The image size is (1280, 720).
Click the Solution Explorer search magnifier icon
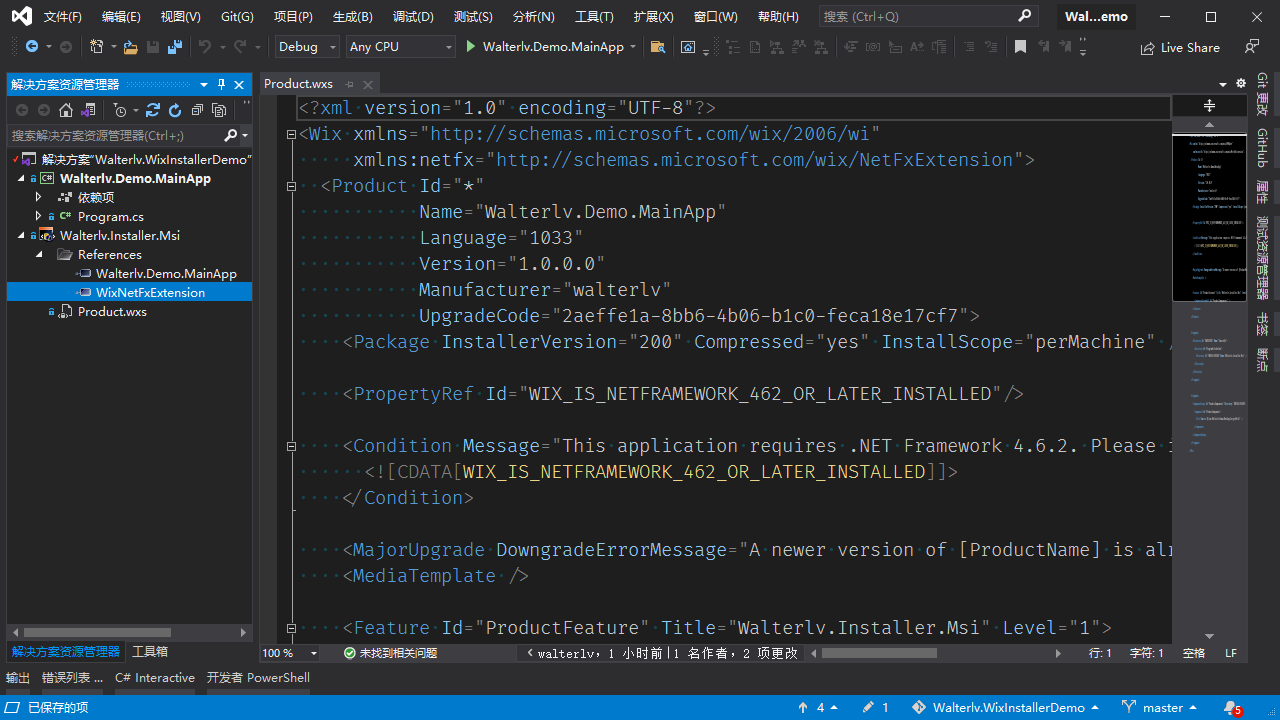pyautogui.click(x=231, y=135)
